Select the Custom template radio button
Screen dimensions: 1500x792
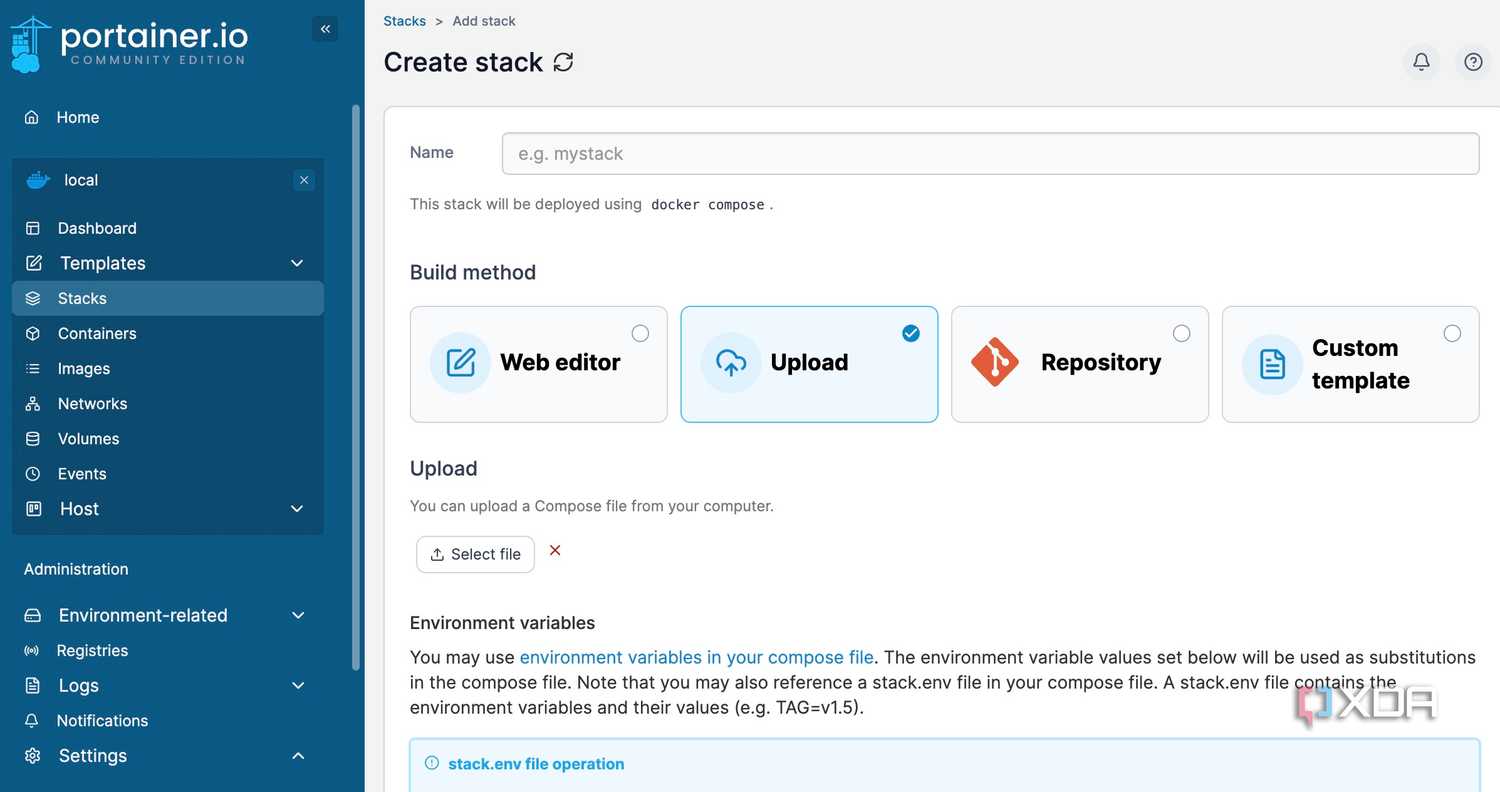click(x=1452, y=333)
